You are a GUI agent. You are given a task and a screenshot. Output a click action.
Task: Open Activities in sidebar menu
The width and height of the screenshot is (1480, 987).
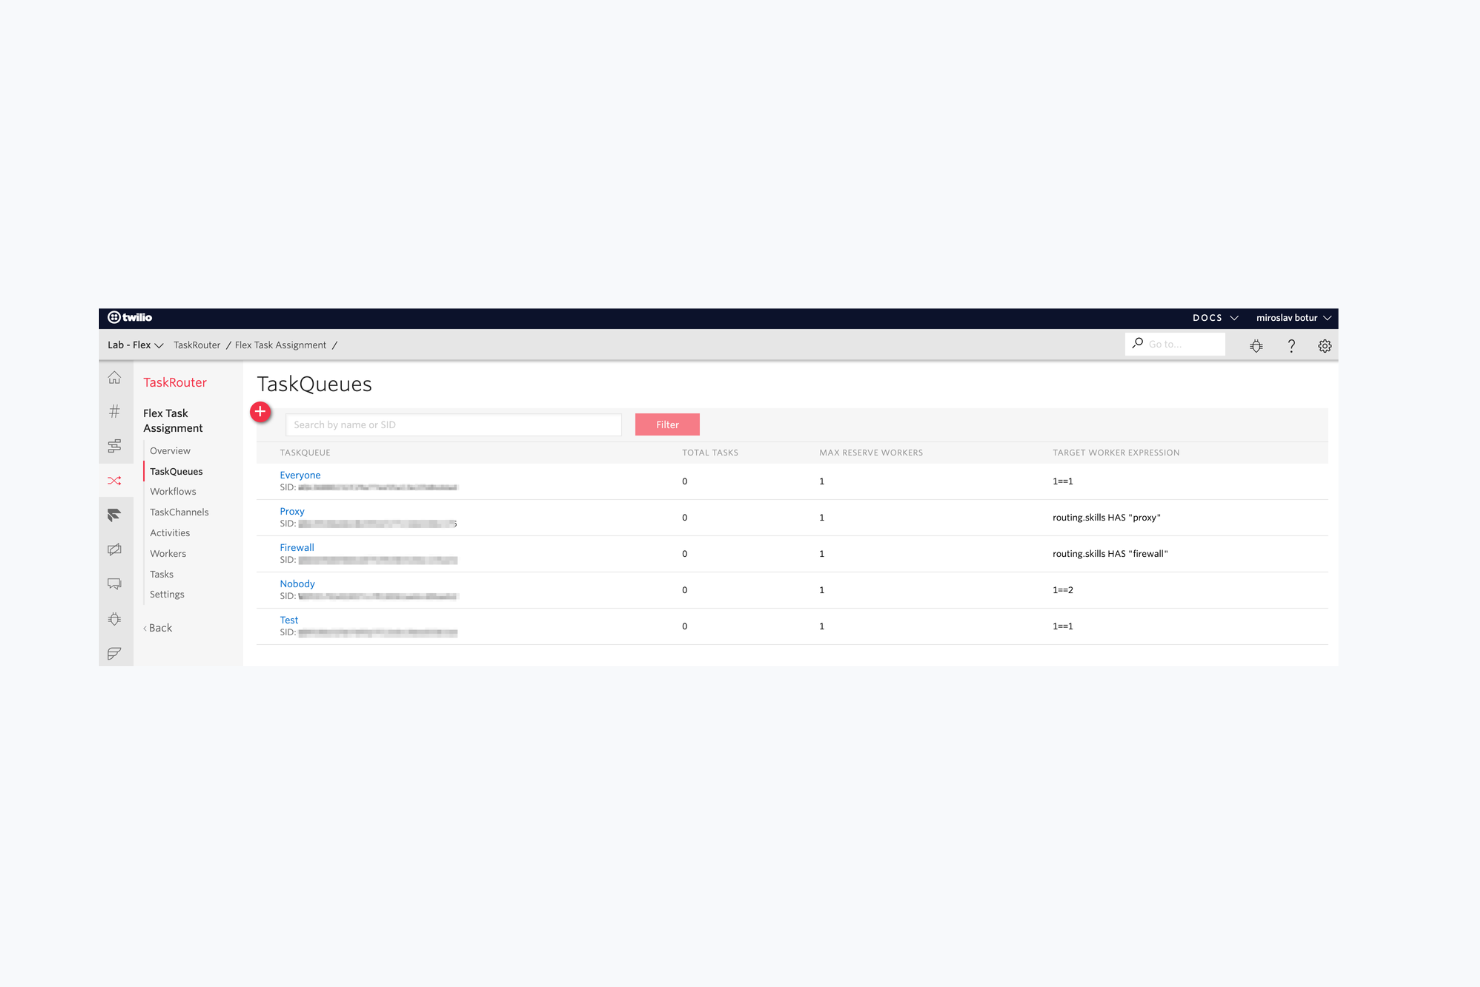pyautogui.click(x=170, y=533)
